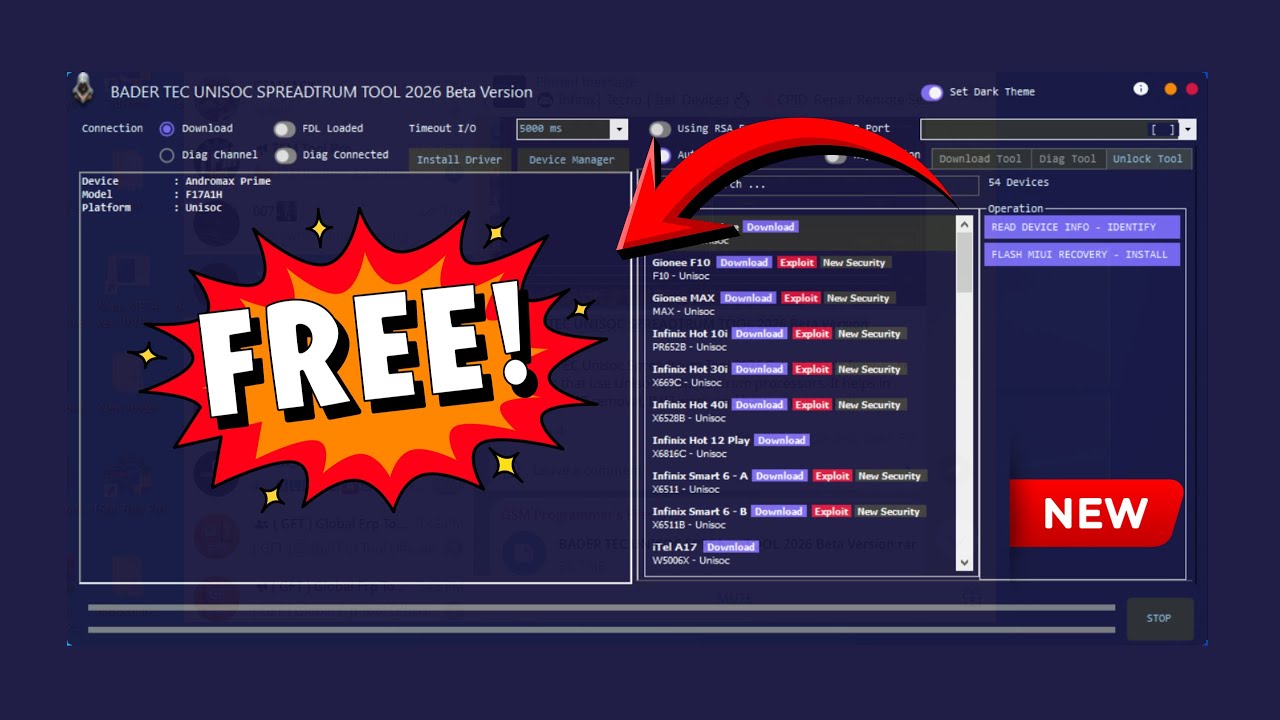Switch to the Diag Tool tab
Image resolution: width=1280 pixels, height=720 pixels.
[x=1067, y=159]
